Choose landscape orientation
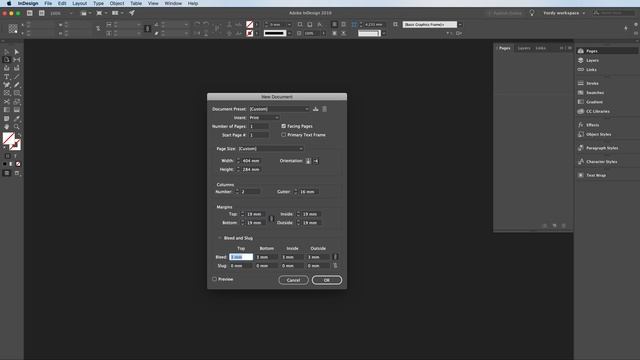Screen dimensions: 640x360 [316, 161]
